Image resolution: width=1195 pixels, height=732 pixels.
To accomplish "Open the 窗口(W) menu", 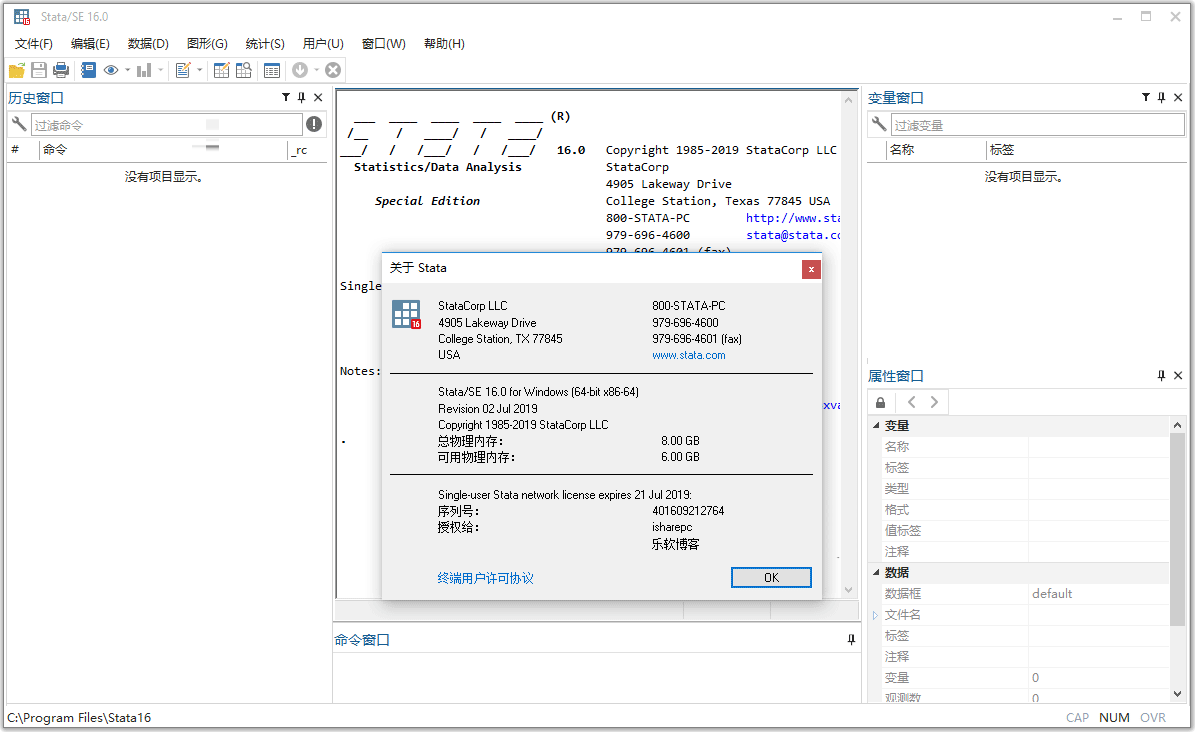I will pos(383,43).
